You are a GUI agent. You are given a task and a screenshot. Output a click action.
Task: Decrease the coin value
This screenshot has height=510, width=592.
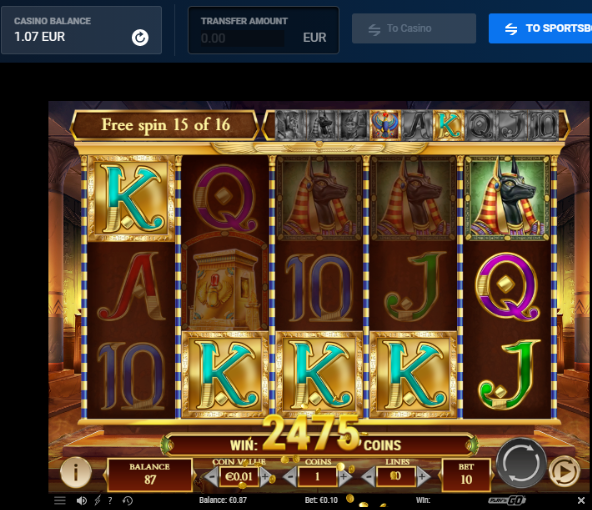point(211,477)
